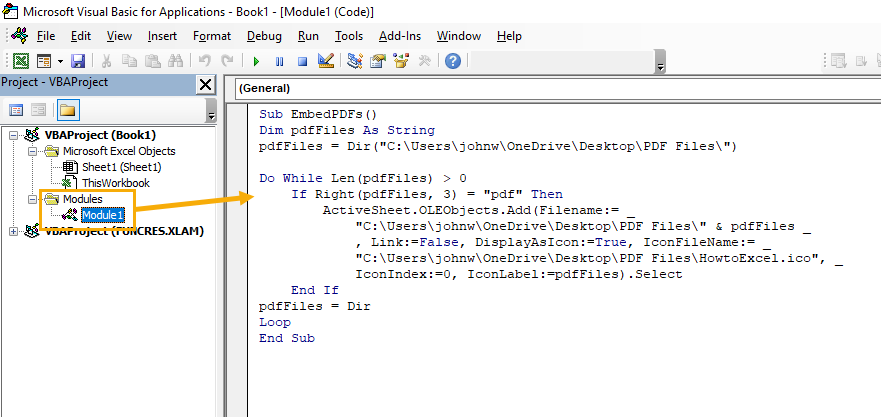881x417 pixels.
Task: Open the VBA Help question mark icon
Action: [452, 61]
